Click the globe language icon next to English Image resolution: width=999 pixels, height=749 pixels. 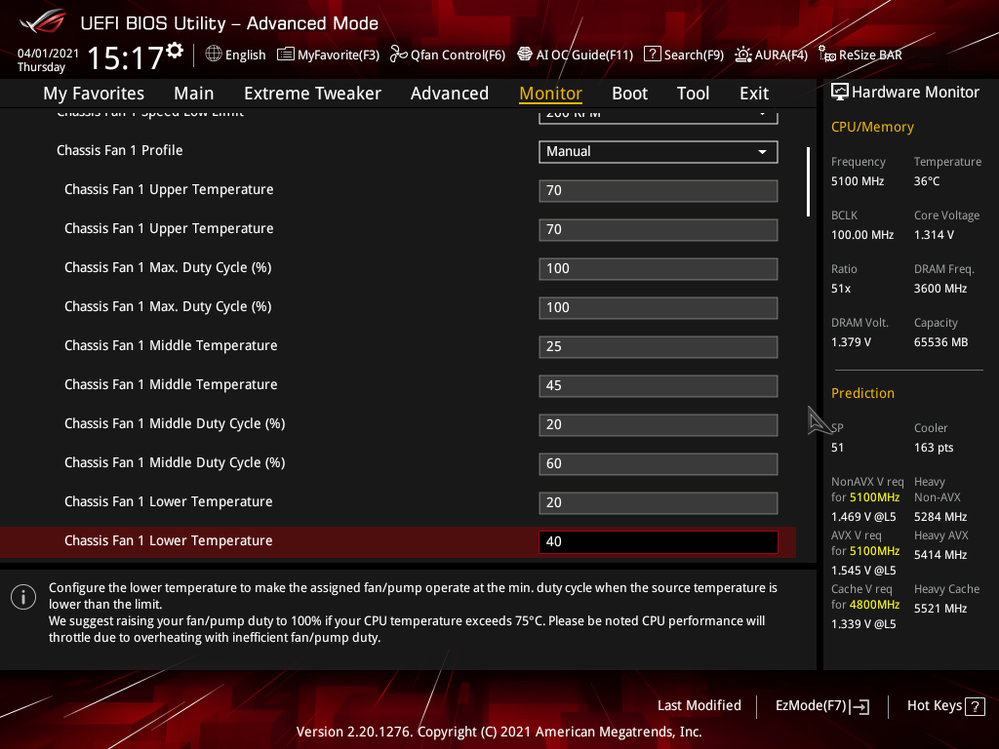[x=213, y=54]
